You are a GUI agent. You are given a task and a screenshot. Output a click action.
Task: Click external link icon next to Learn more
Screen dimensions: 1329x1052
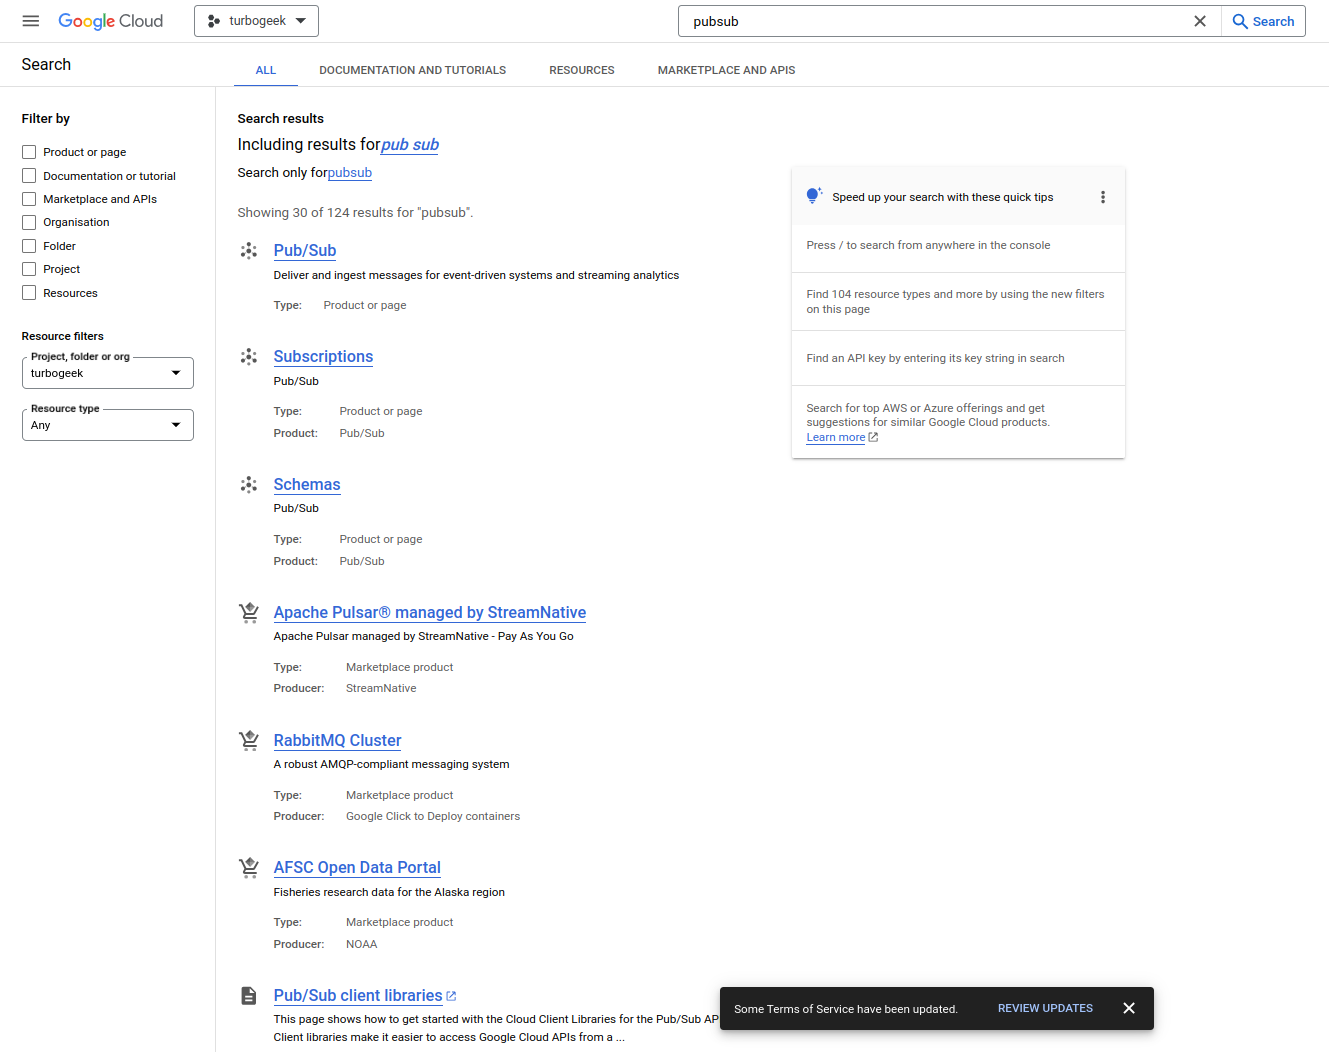(x=873, y=437)
